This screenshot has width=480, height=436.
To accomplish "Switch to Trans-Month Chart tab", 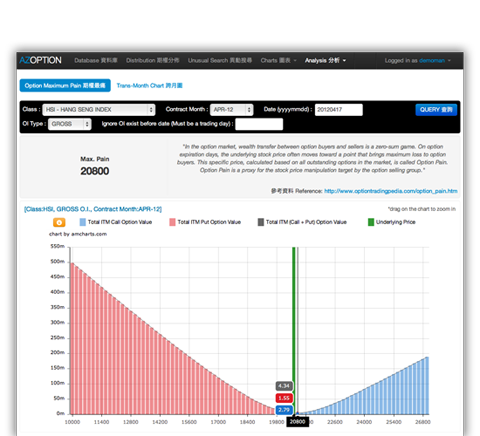I will tap(149, 86).
